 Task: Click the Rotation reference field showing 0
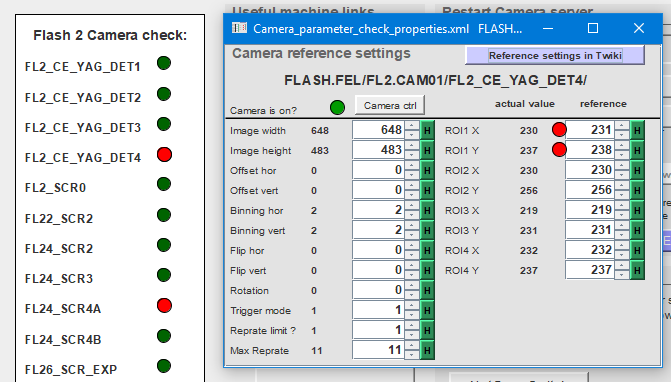(x=378, y=290)
